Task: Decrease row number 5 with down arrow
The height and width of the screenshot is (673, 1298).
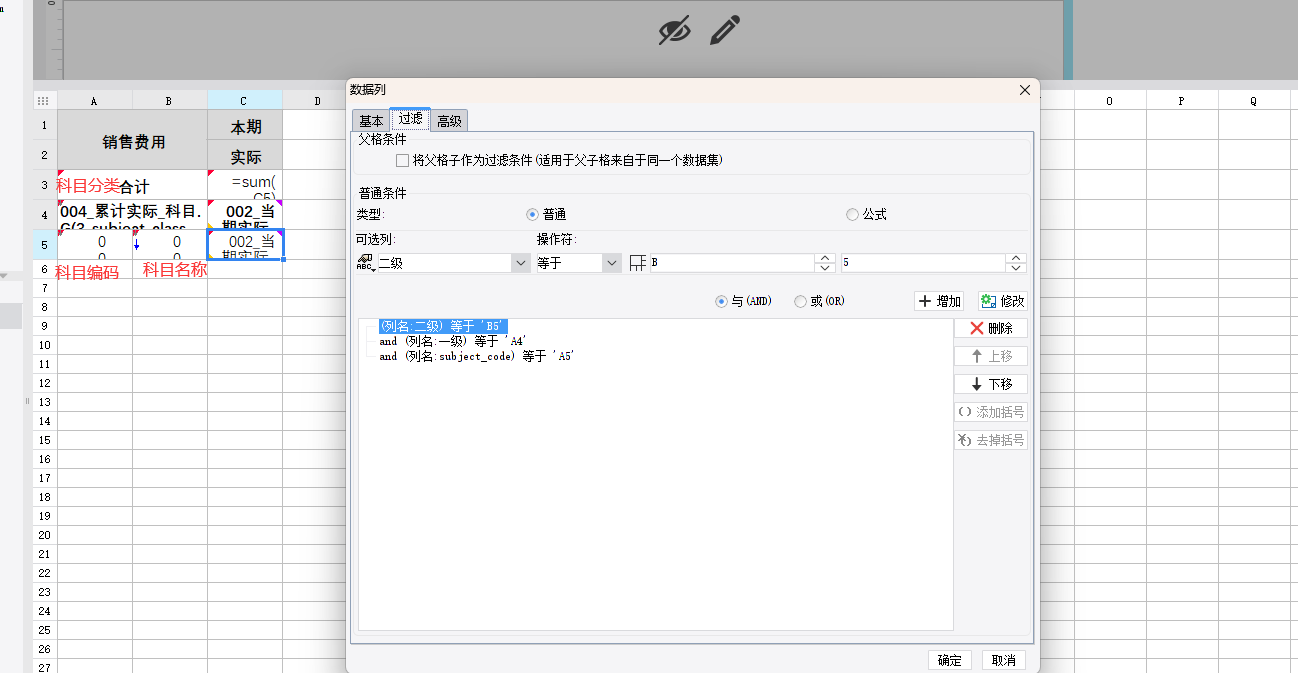Action: 1016,268
